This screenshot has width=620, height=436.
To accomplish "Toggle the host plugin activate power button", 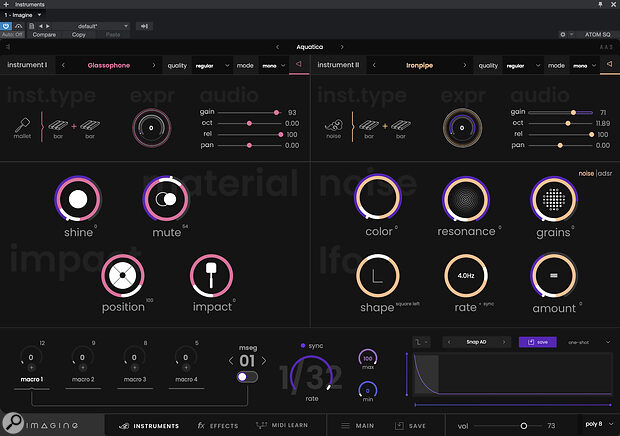I will tap(6, 26).
